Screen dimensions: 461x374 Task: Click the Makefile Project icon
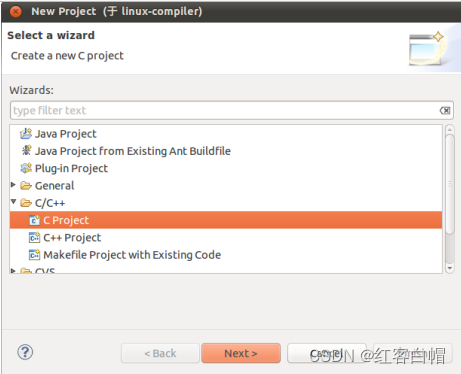(34, 255)
